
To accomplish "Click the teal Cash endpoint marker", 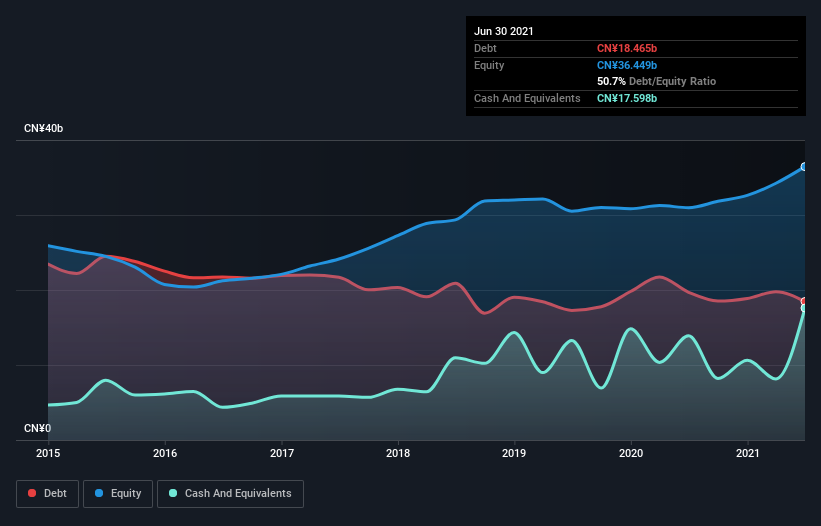I will coord(804,308).
